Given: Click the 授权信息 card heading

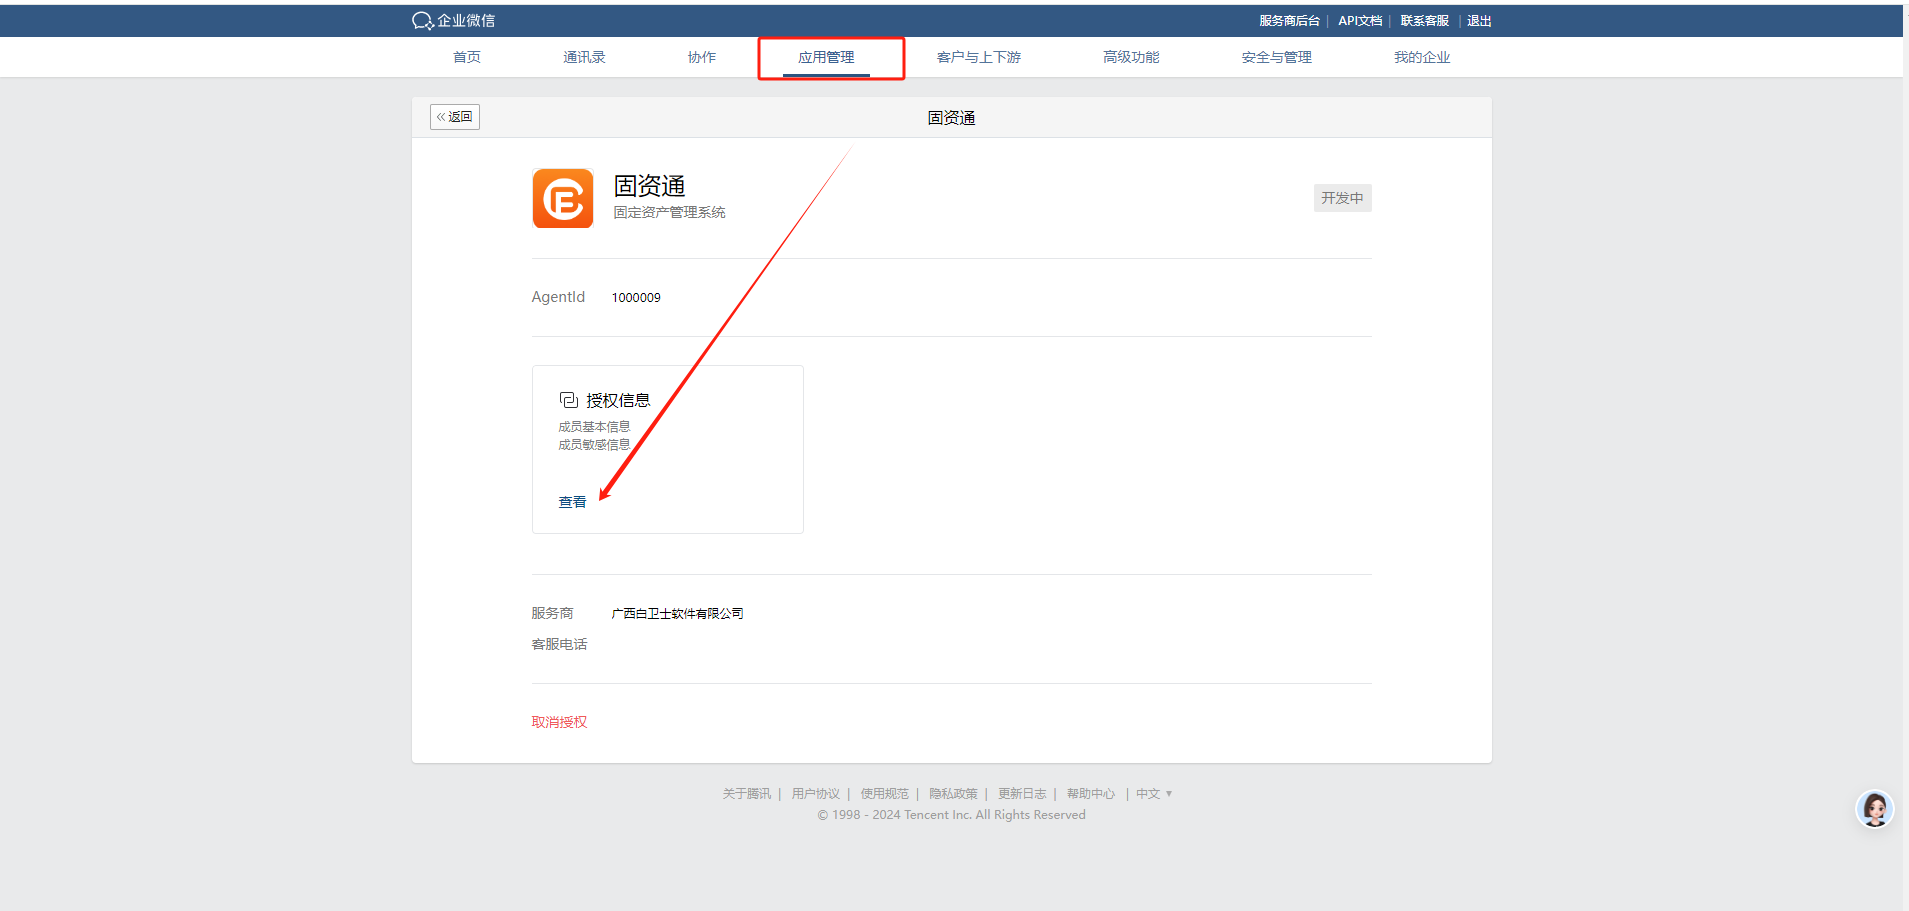Looking at the screenshot, I should click(x=618, y=400).
